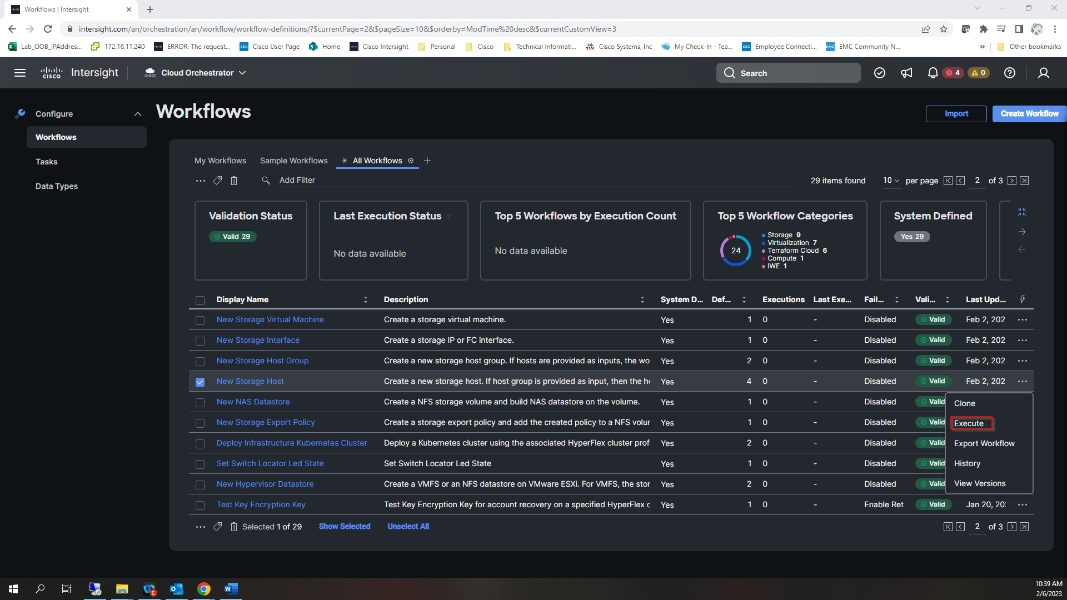
Task: Open the settings gear on the All Workflows tab
Action: click(x=410, y=161)
